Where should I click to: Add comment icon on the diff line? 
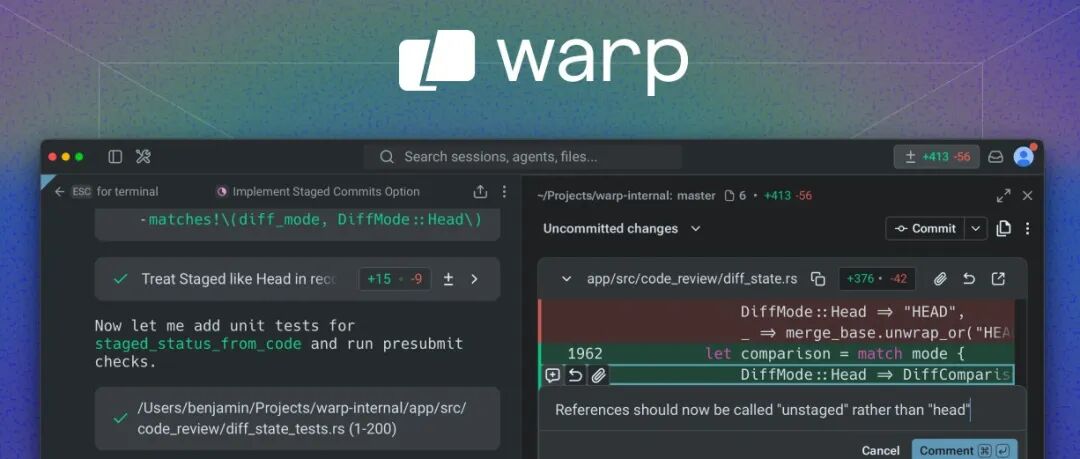click(x=552, y=376)
